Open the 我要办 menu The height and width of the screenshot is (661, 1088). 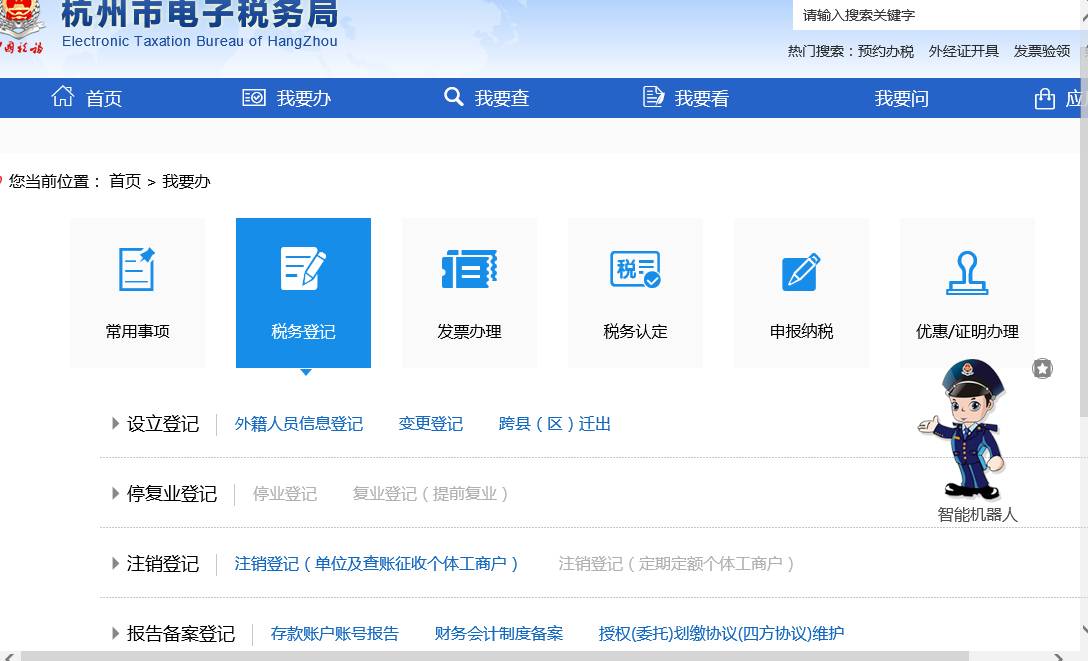coord(287,96)
